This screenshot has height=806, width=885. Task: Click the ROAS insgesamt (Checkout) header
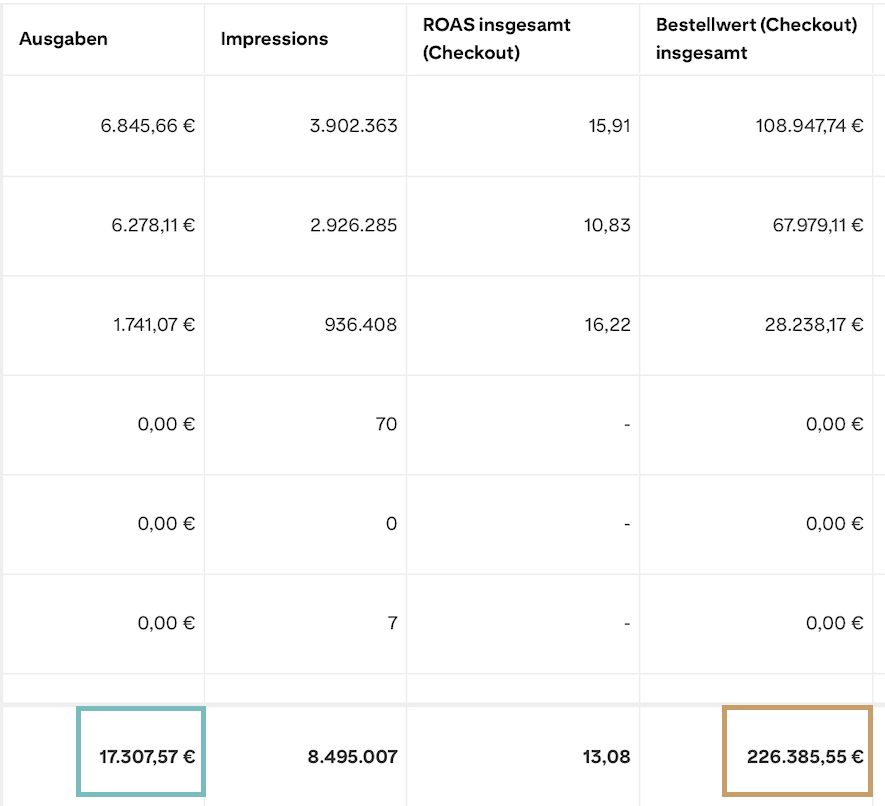(x=497, y=39)
